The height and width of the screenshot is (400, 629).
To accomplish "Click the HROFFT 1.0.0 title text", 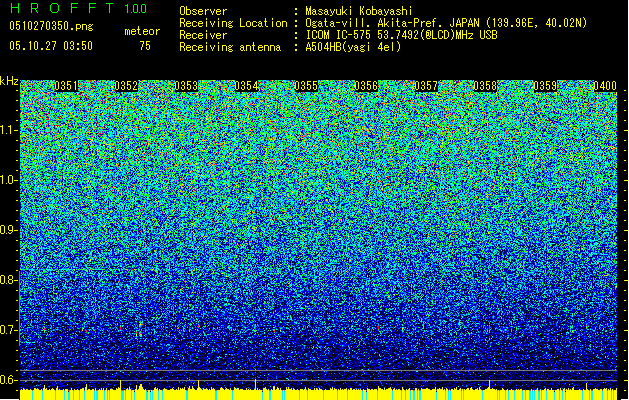I will pos(78,8).
